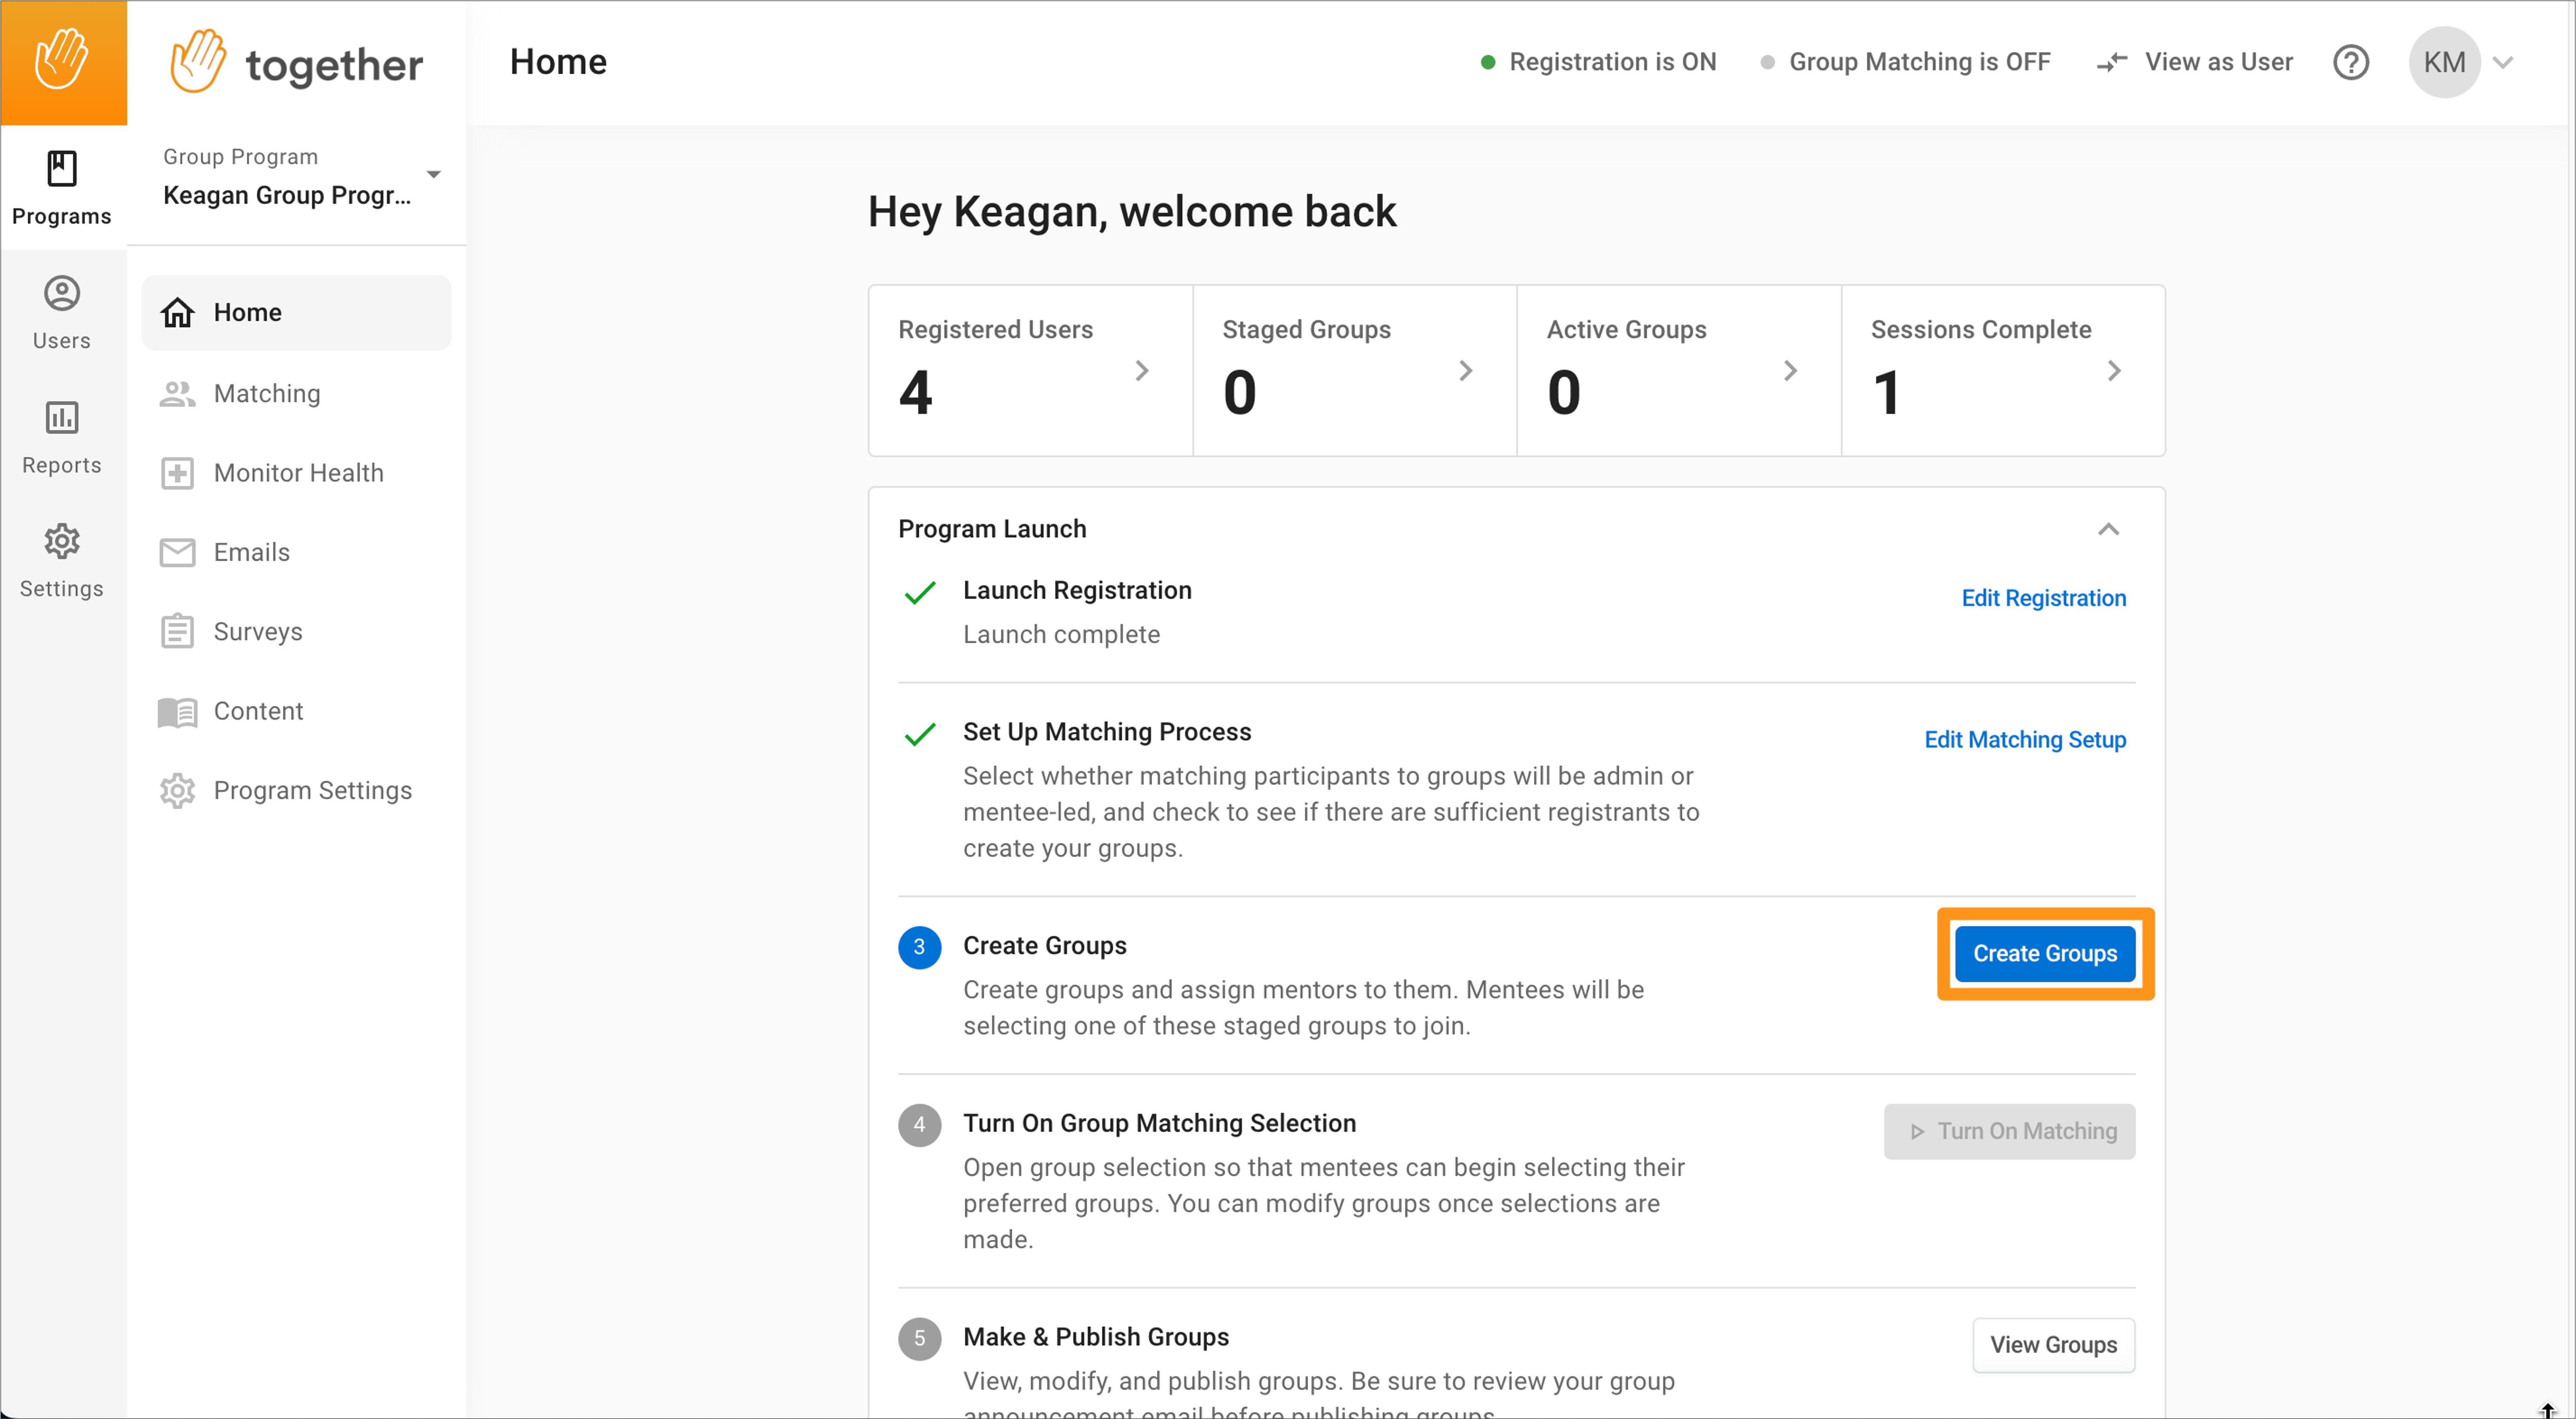This screenshot has width=2576, height=1419.
Task: Click the View as User text
Action: point(2218,62)
